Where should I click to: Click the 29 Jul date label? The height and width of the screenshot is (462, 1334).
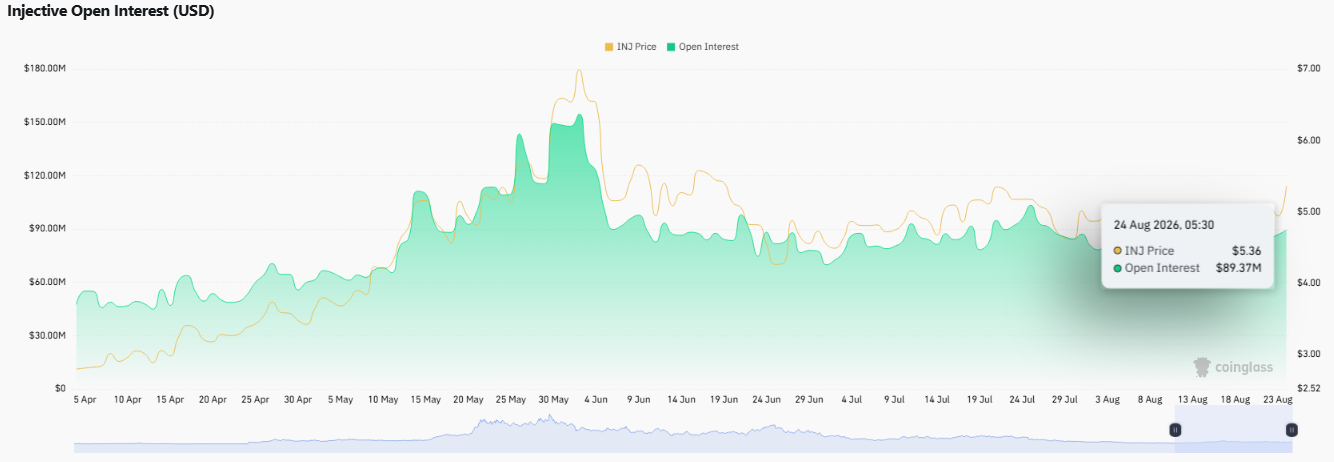[x=1065, y=400]
